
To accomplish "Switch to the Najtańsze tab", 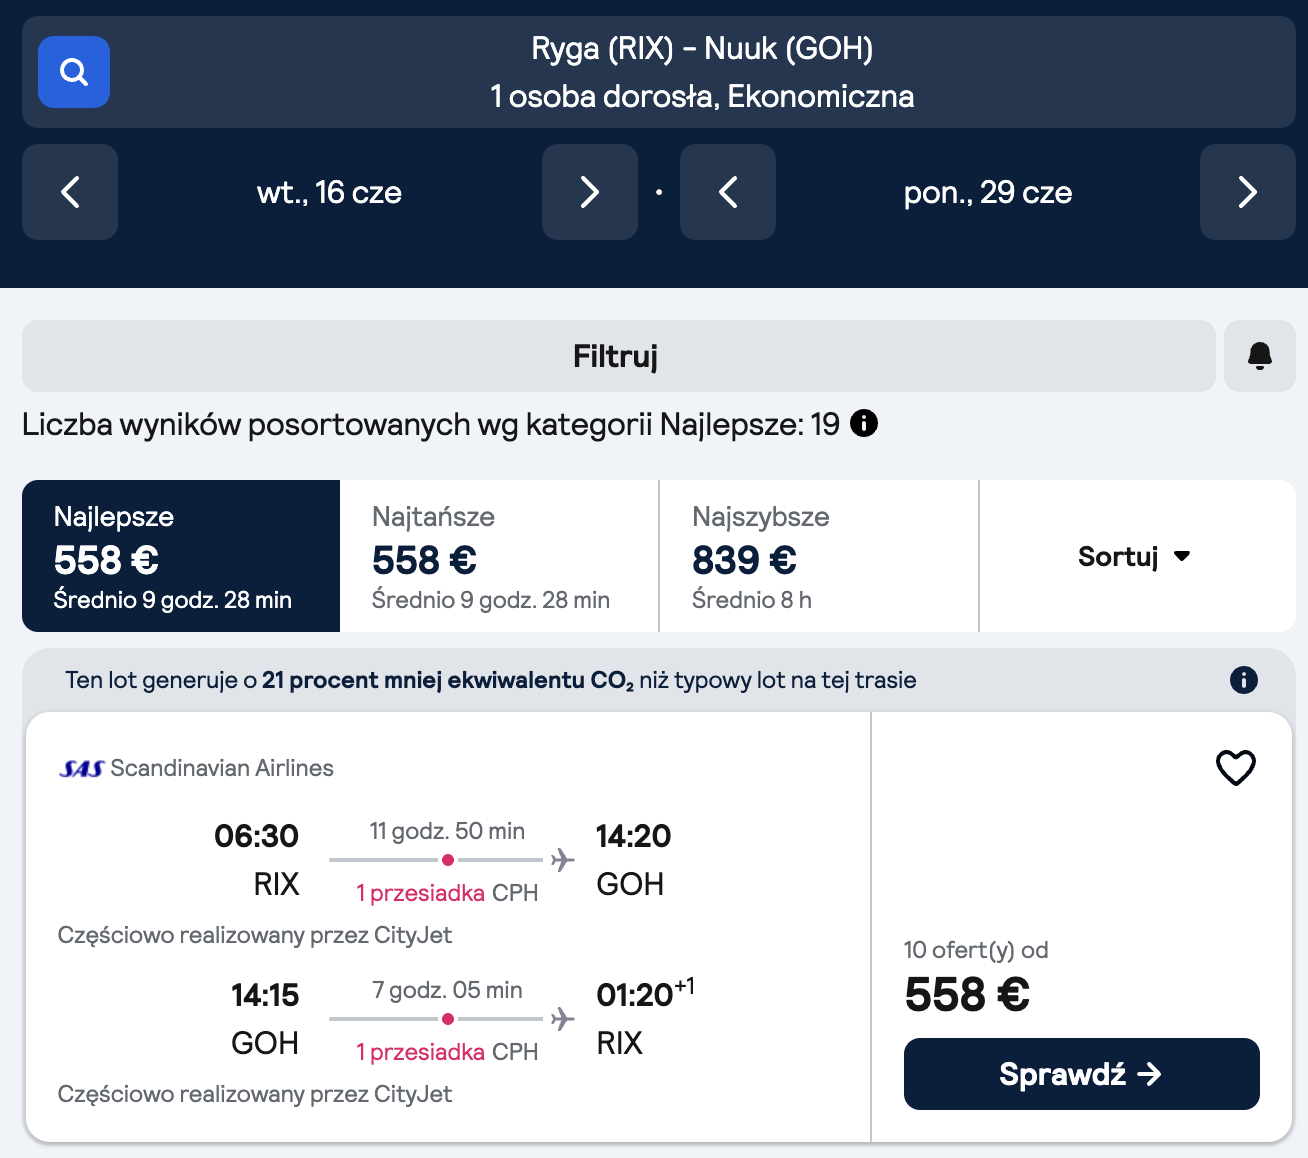I will point(499,556).
